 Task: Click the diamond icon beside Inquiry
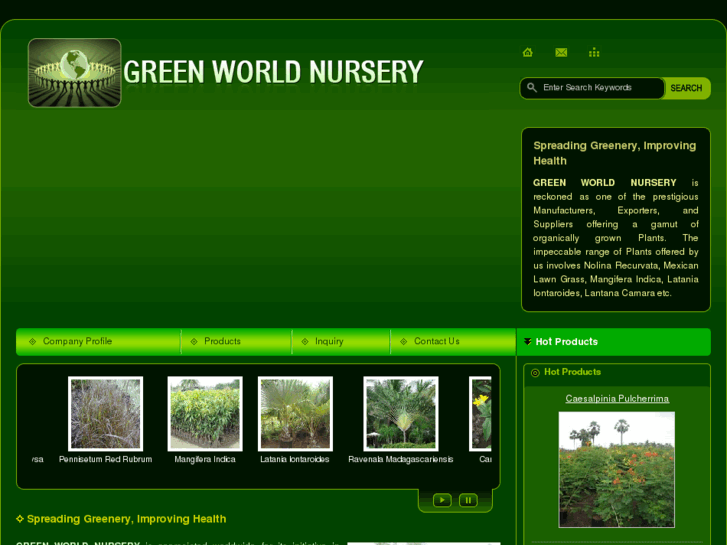click(305, 341)
